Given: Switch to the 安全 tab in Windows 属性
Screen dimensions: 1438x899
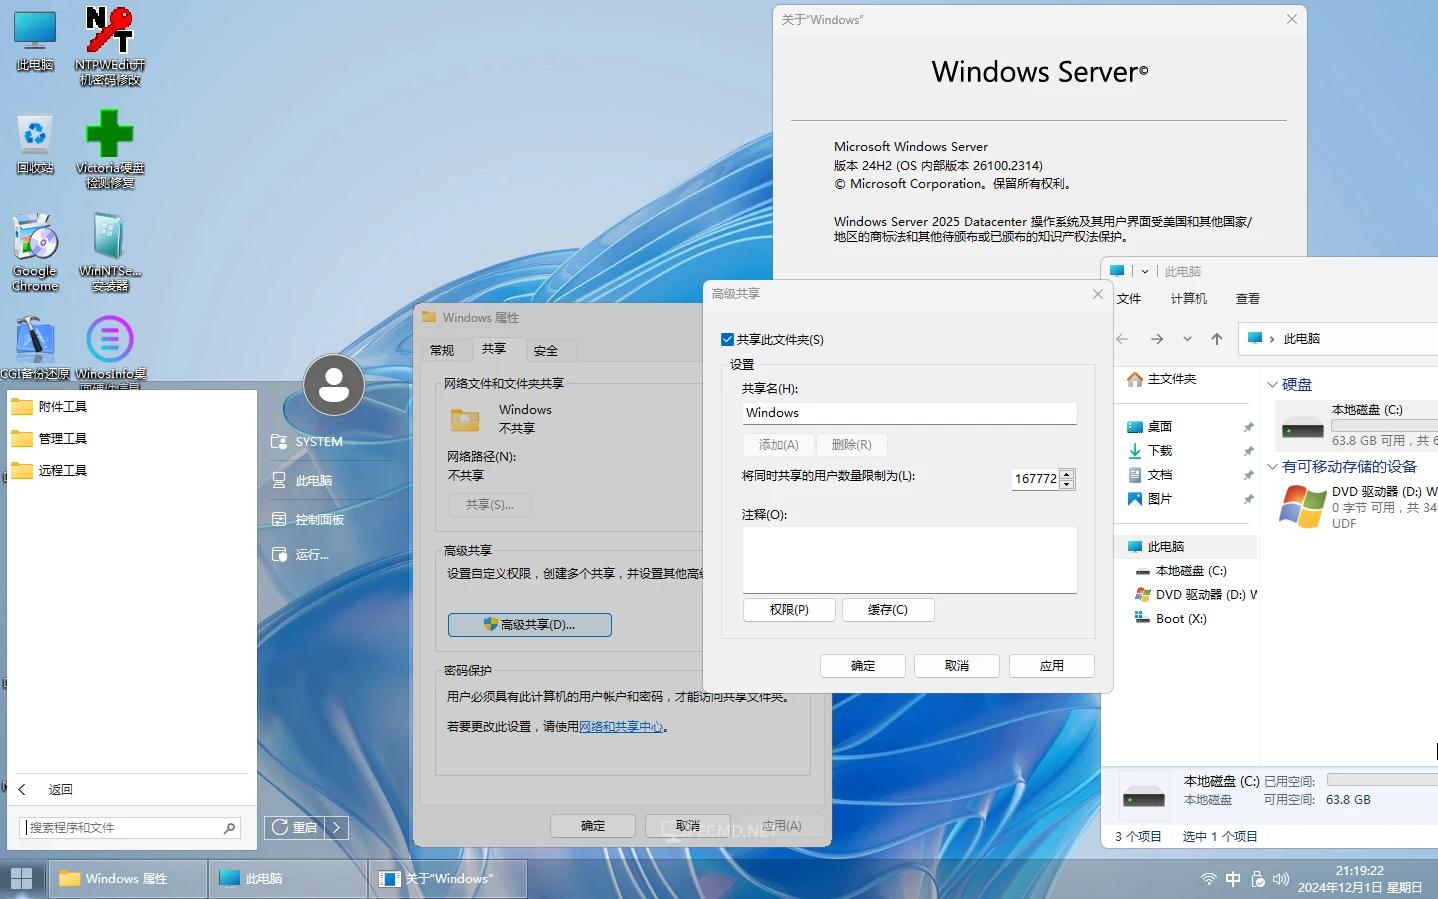Looking at the screenshot, I should pyautogui.click(x=546, y=351).
